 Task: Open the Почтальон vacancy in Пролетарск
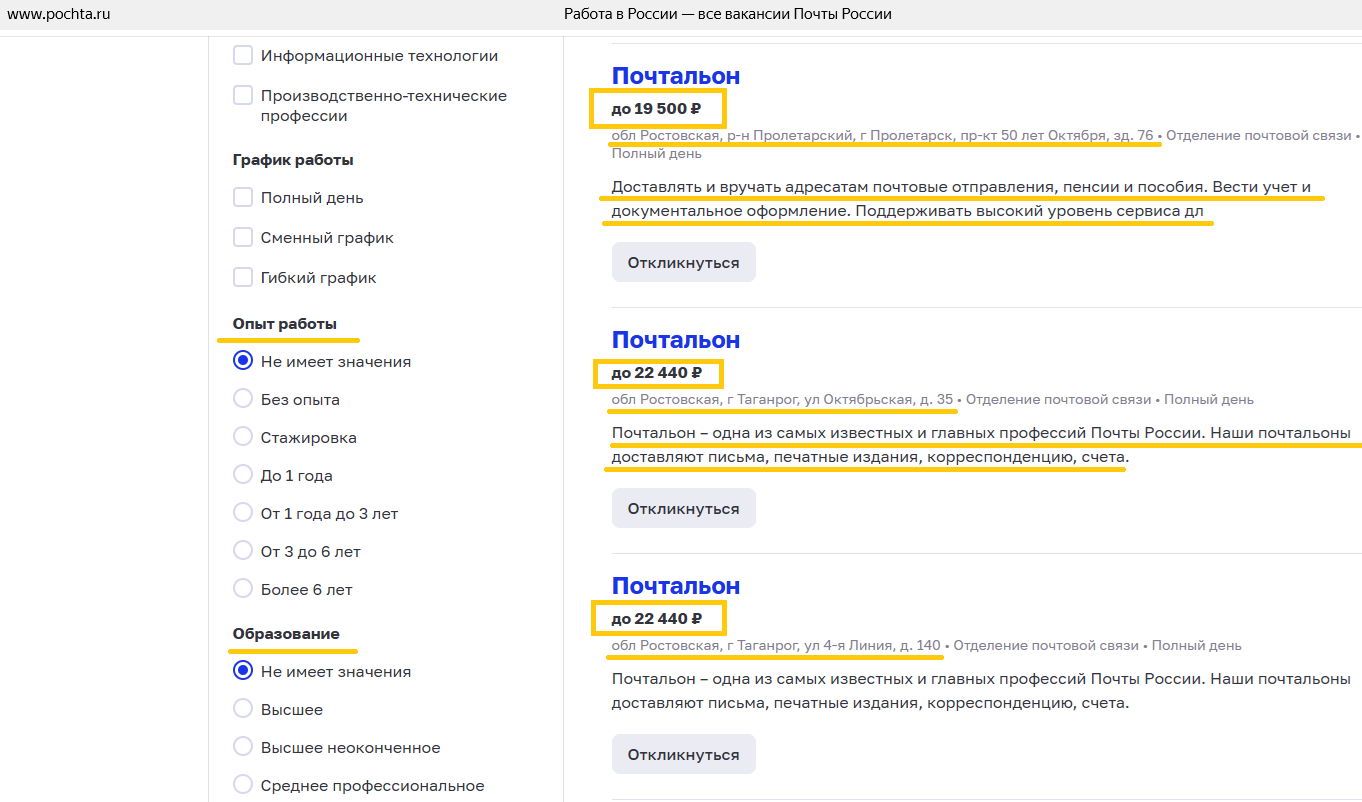[x=676, y=76]
